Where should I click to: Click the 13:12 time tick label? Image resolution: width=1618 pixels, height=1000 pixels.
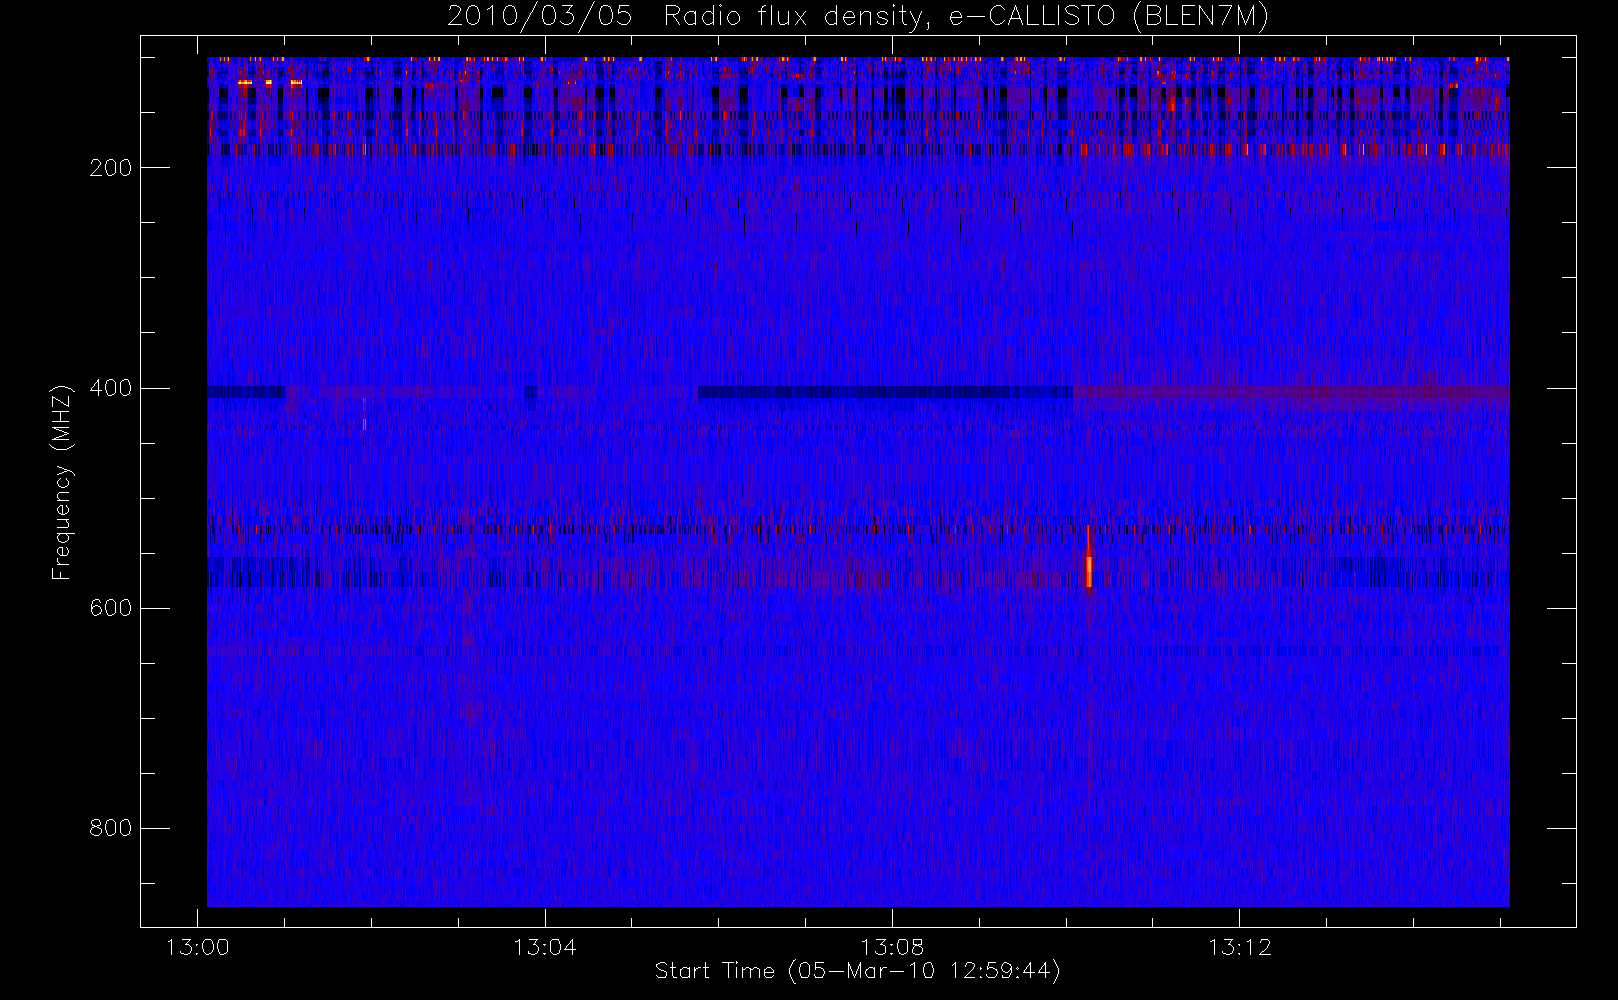pos(1239,947)
